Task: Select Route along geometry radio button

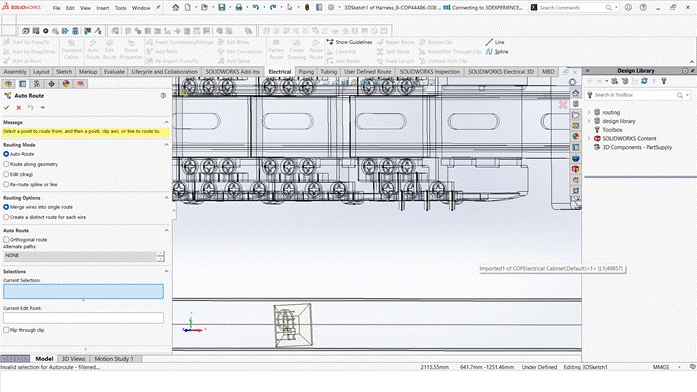Action: point(6,164)
